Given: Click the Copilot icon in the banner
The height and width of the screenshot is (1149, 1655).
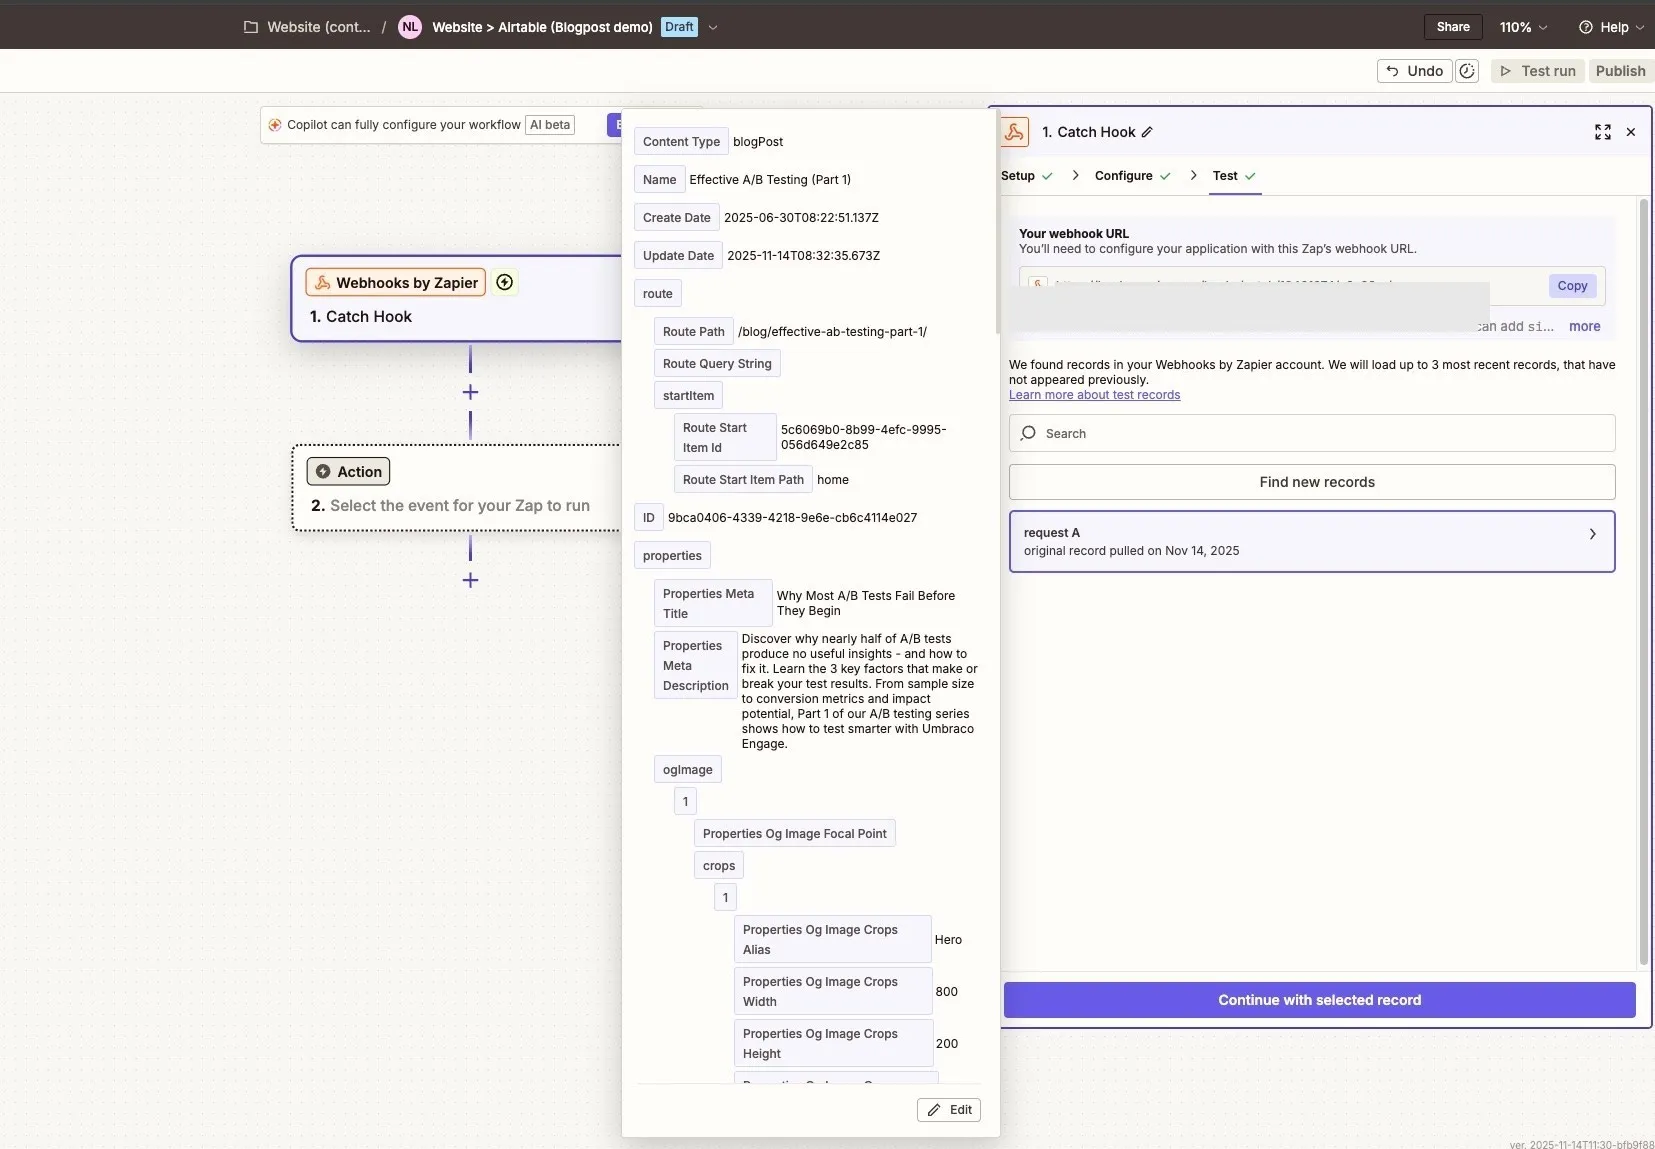Looking at the screenshot, I should (x=275, y=125).
